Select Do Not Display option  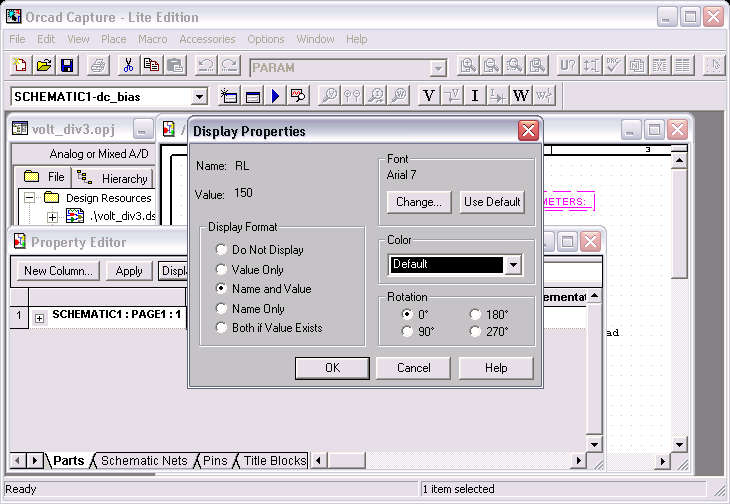click(x=221, y=249)
